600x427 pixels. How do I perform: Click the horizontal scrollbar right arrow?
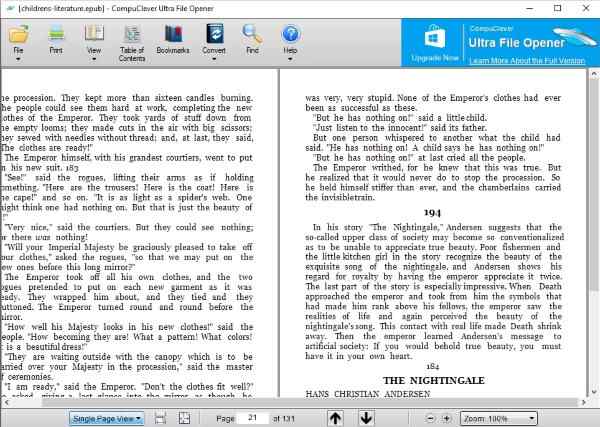[584, 402]
